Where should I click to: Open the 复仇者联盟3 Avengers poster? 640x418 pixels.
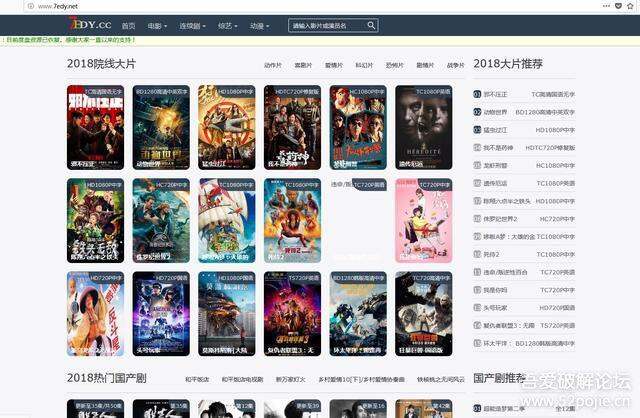[x=292, y=314]
